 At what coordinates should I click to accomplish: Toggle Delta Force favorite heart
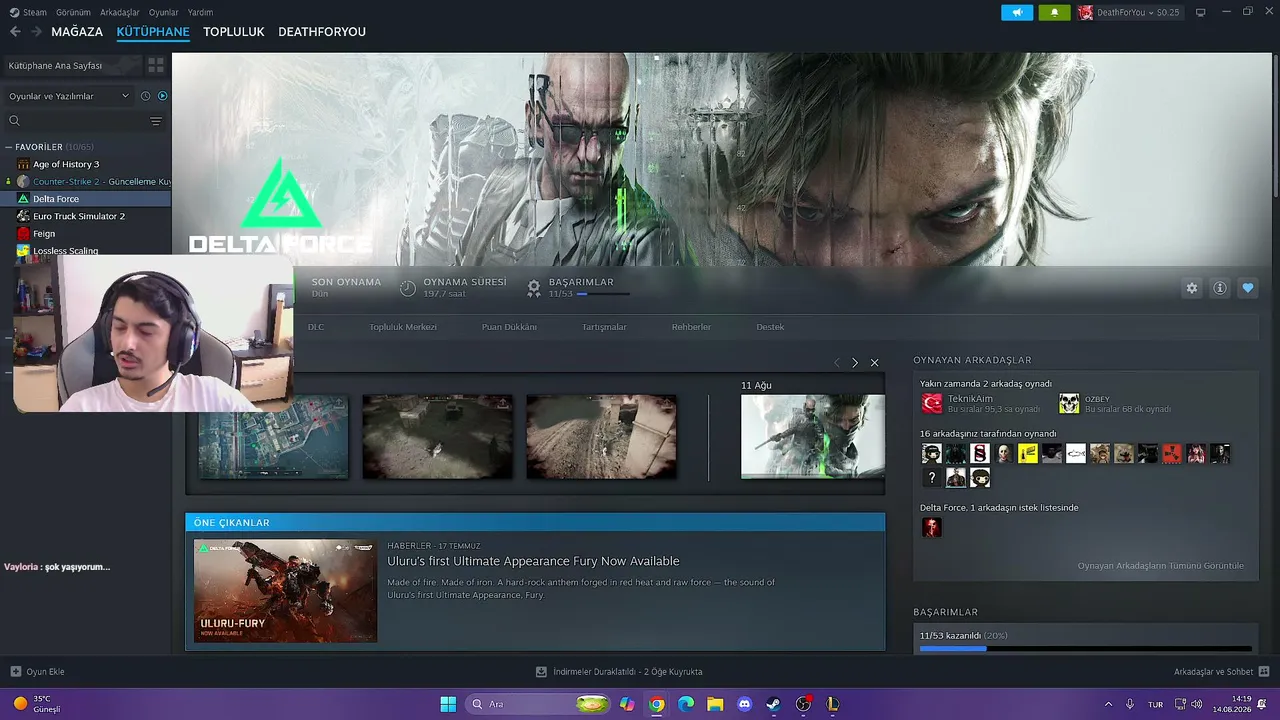1248,288
